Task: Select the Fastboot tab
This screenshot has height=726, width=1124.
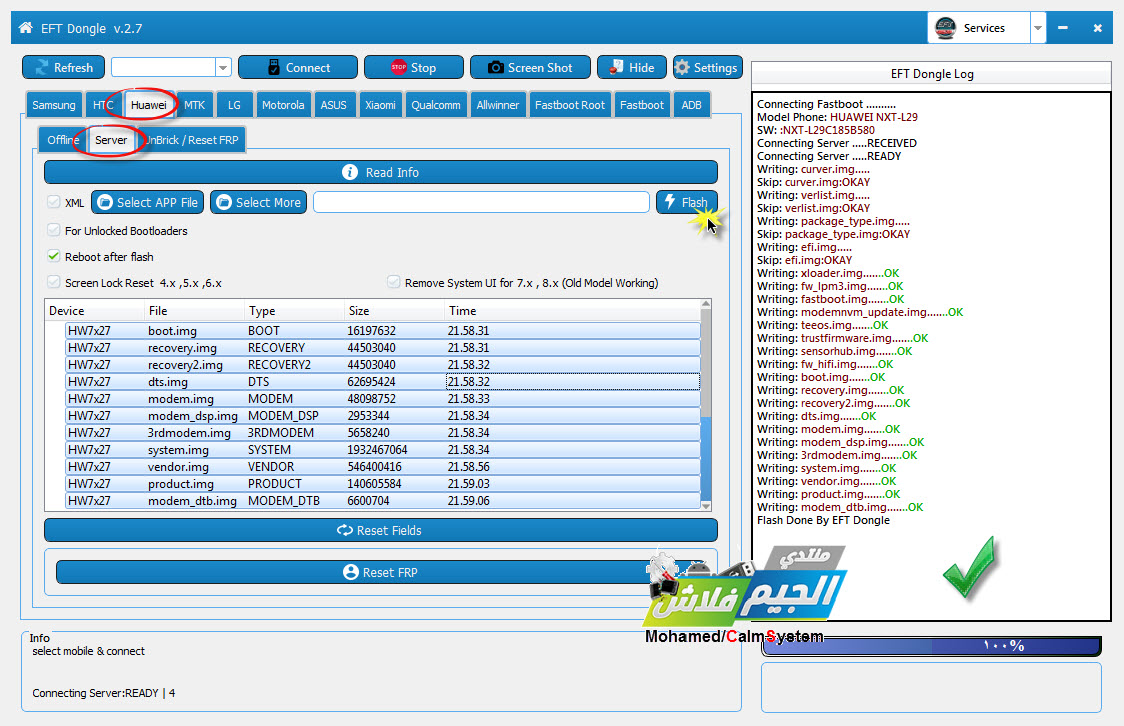Action: tap(642, 105)
